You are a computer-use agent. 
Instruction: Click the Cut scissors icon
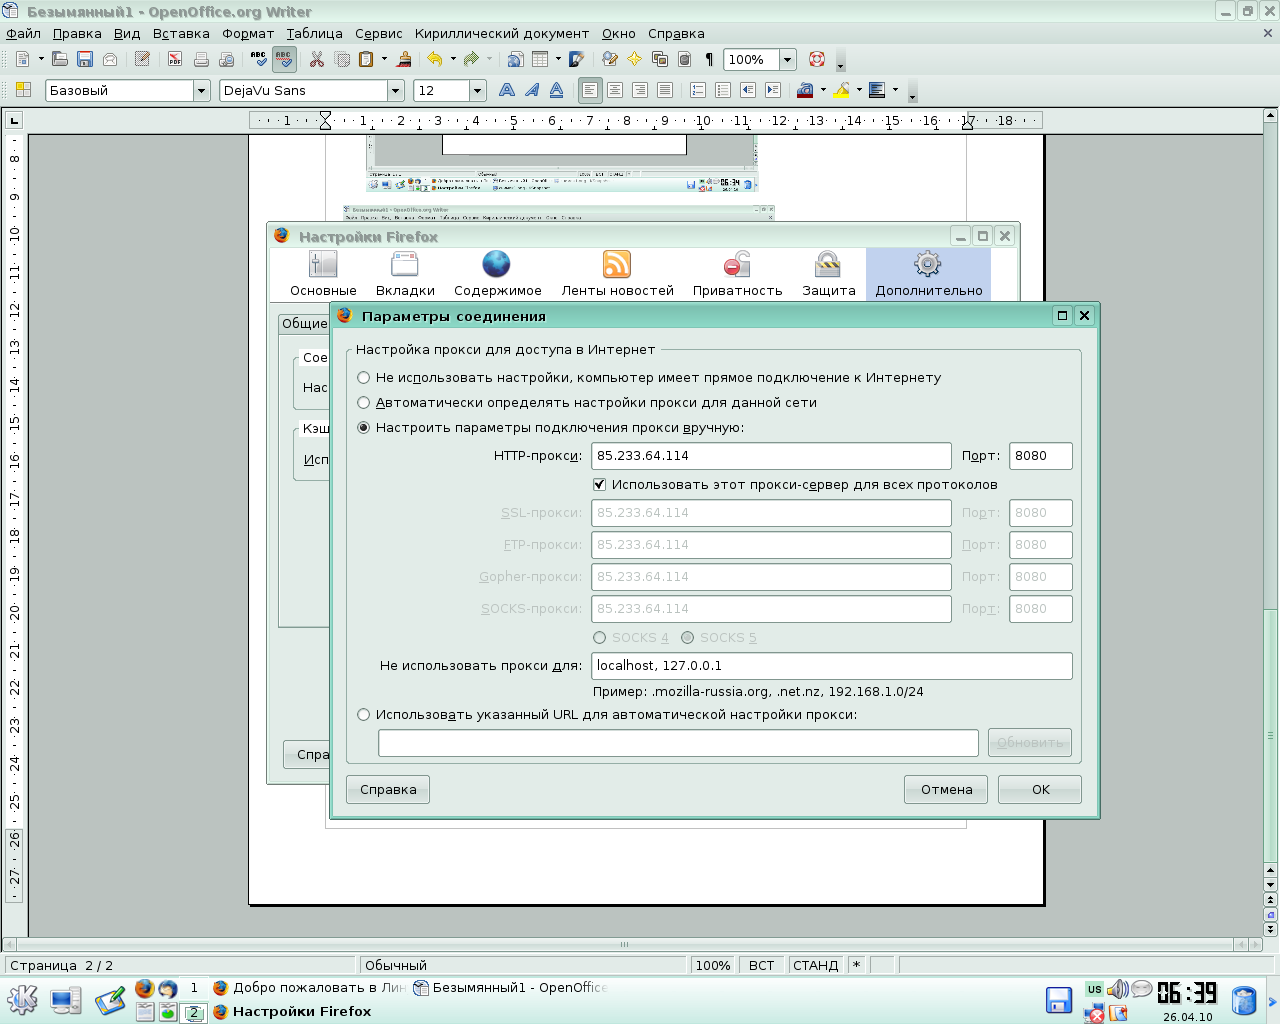click(x=317, y=60)
